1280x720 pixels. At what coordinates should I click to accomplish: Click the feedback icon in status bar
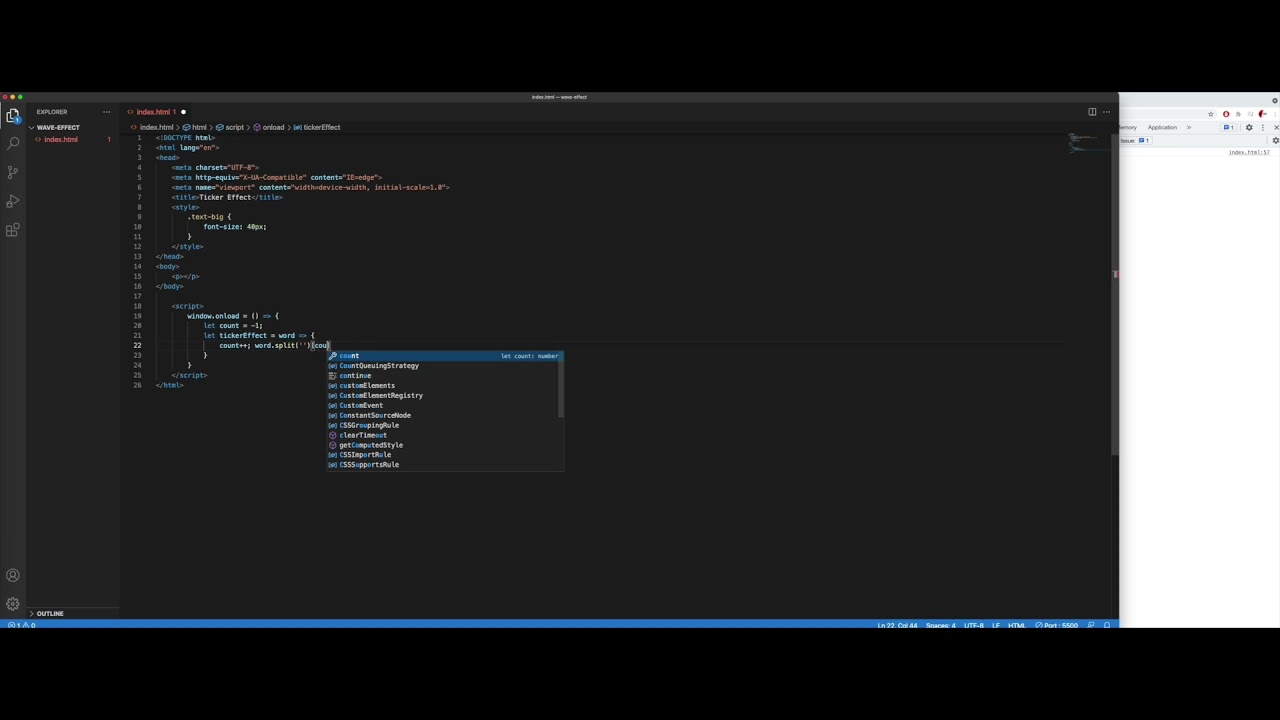point(1091,625)
